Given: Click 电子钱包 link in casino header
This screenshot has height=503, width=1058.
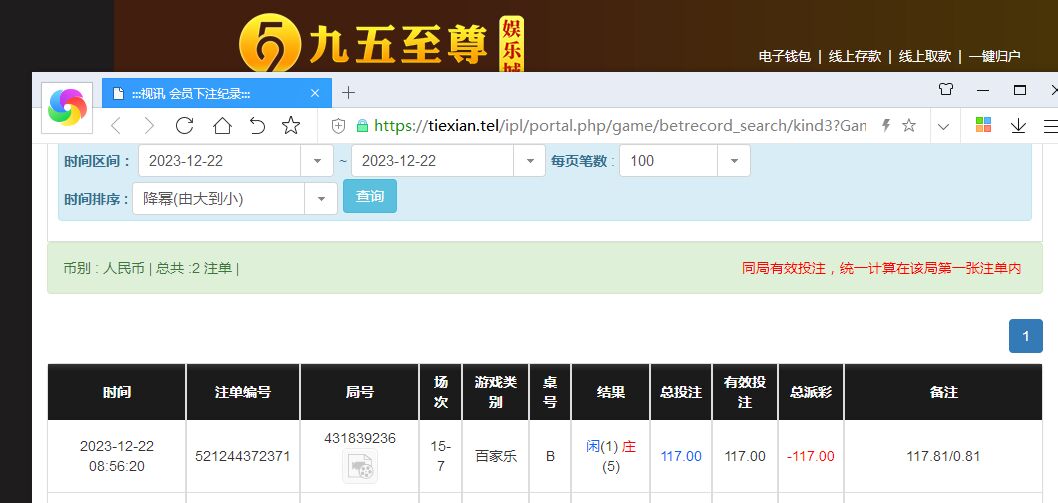Looking at the screenshot, I should point(784,57).
